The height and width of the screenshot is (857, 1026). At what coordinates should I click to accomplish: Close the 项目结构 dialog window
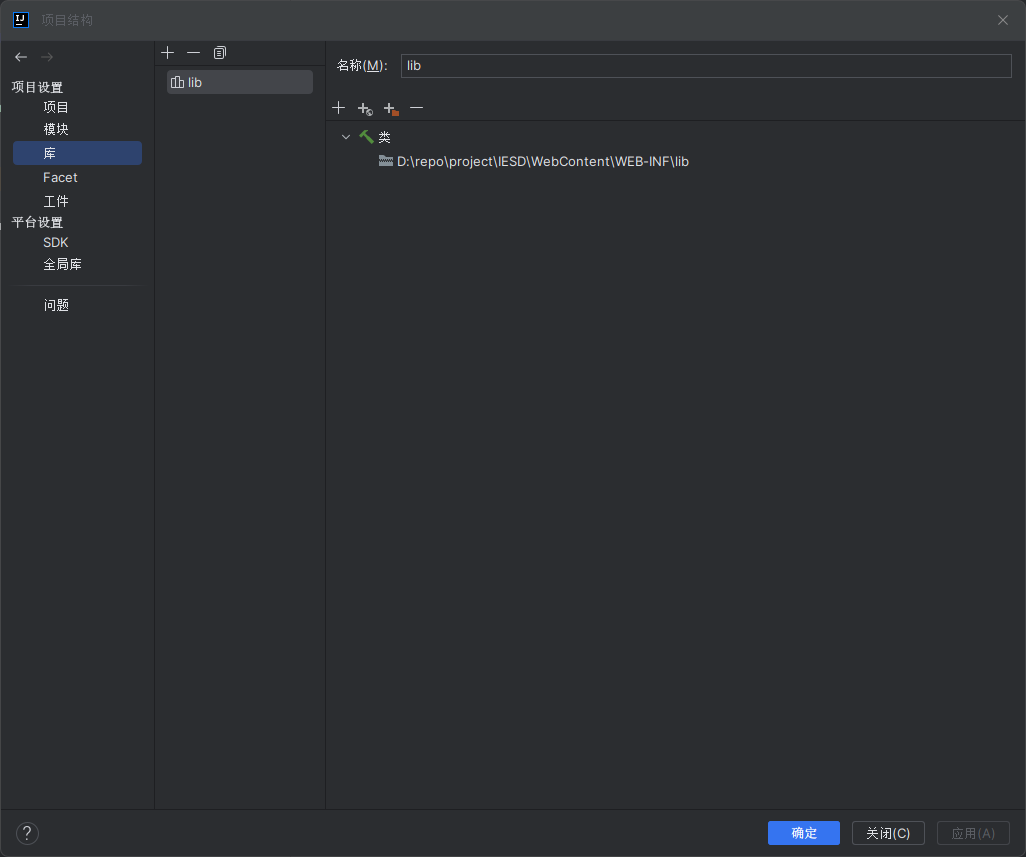(x=1002, y=20)
